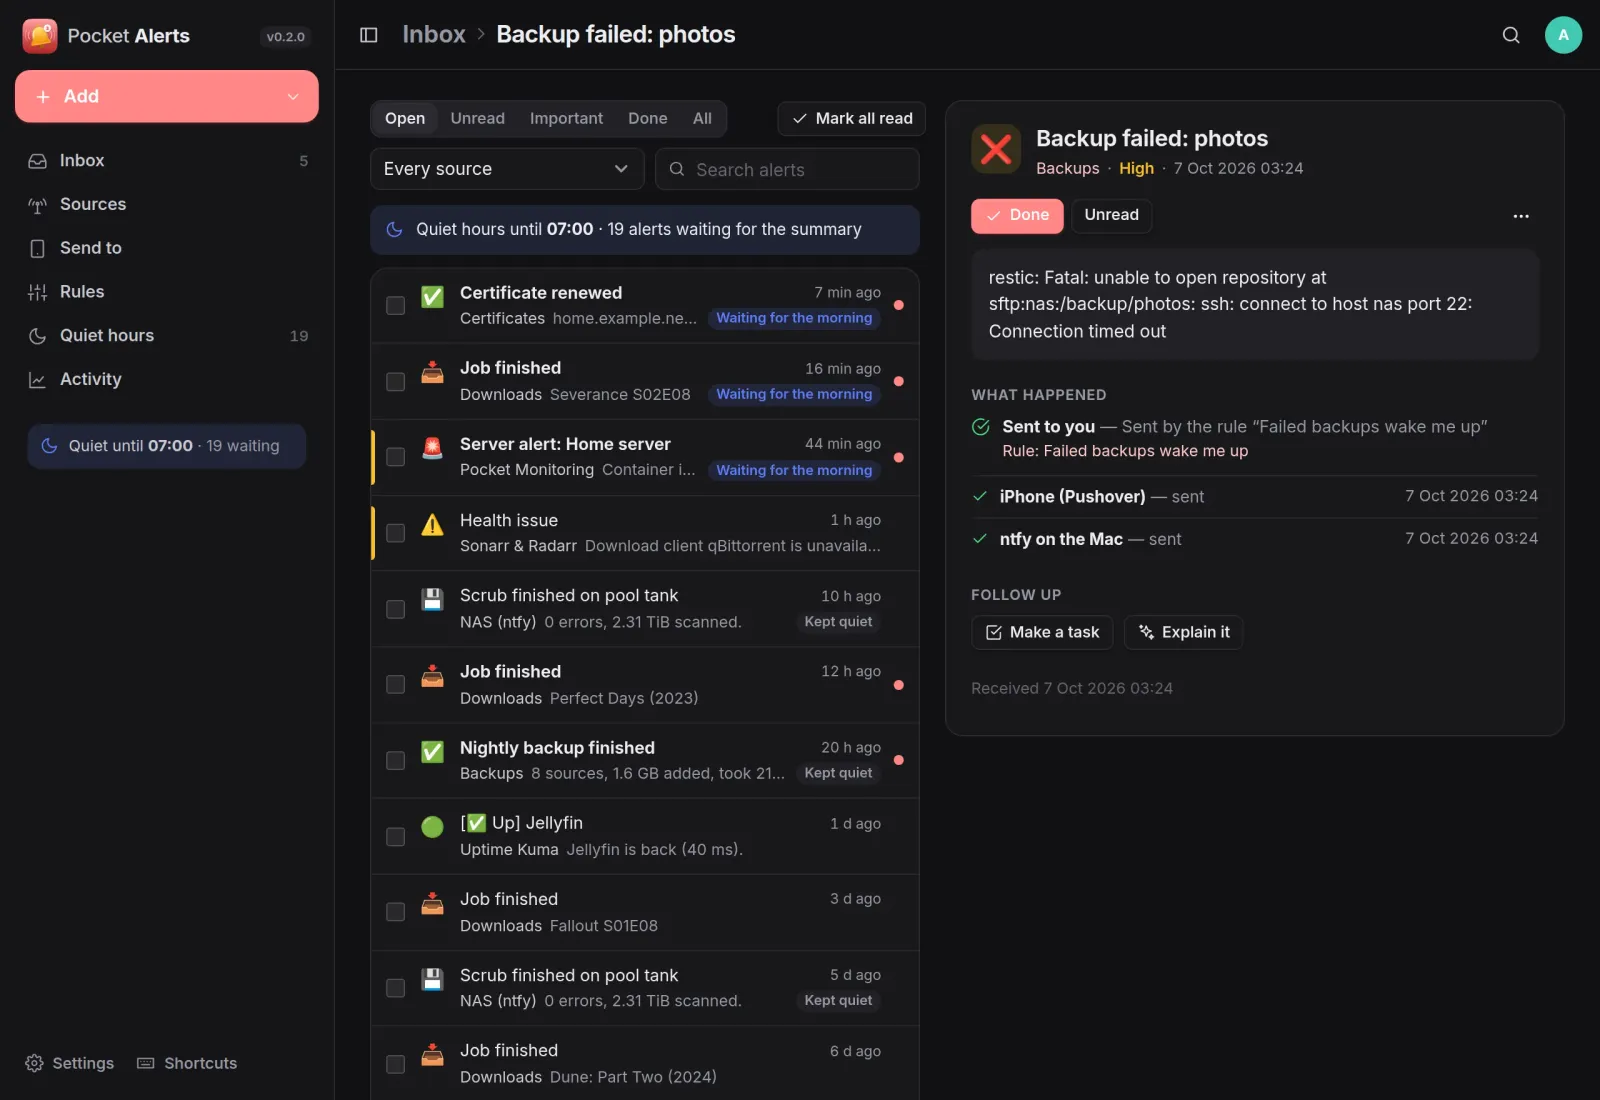
Task: Open Quiet hours moon icon
Action: pos(37,336)
